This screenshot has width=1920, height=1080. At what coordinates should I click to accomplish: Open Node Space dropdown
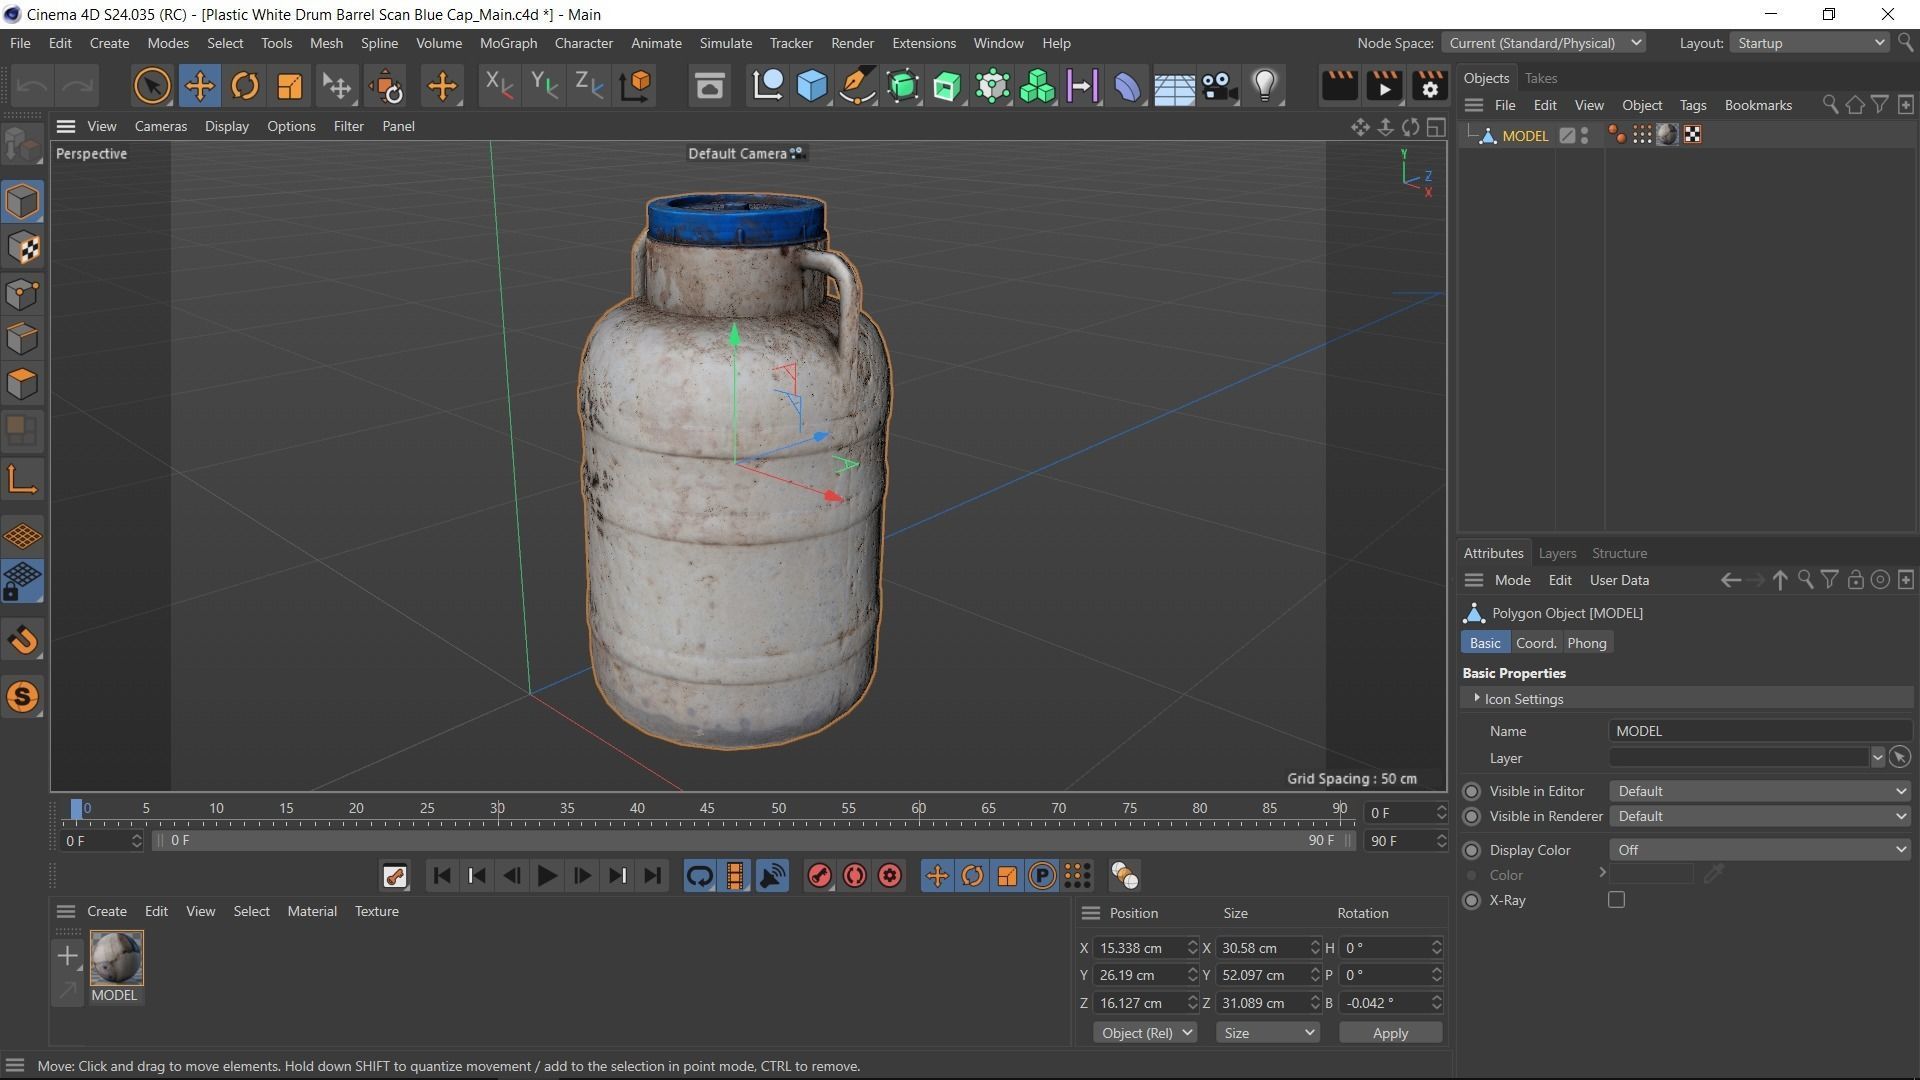1544,43
